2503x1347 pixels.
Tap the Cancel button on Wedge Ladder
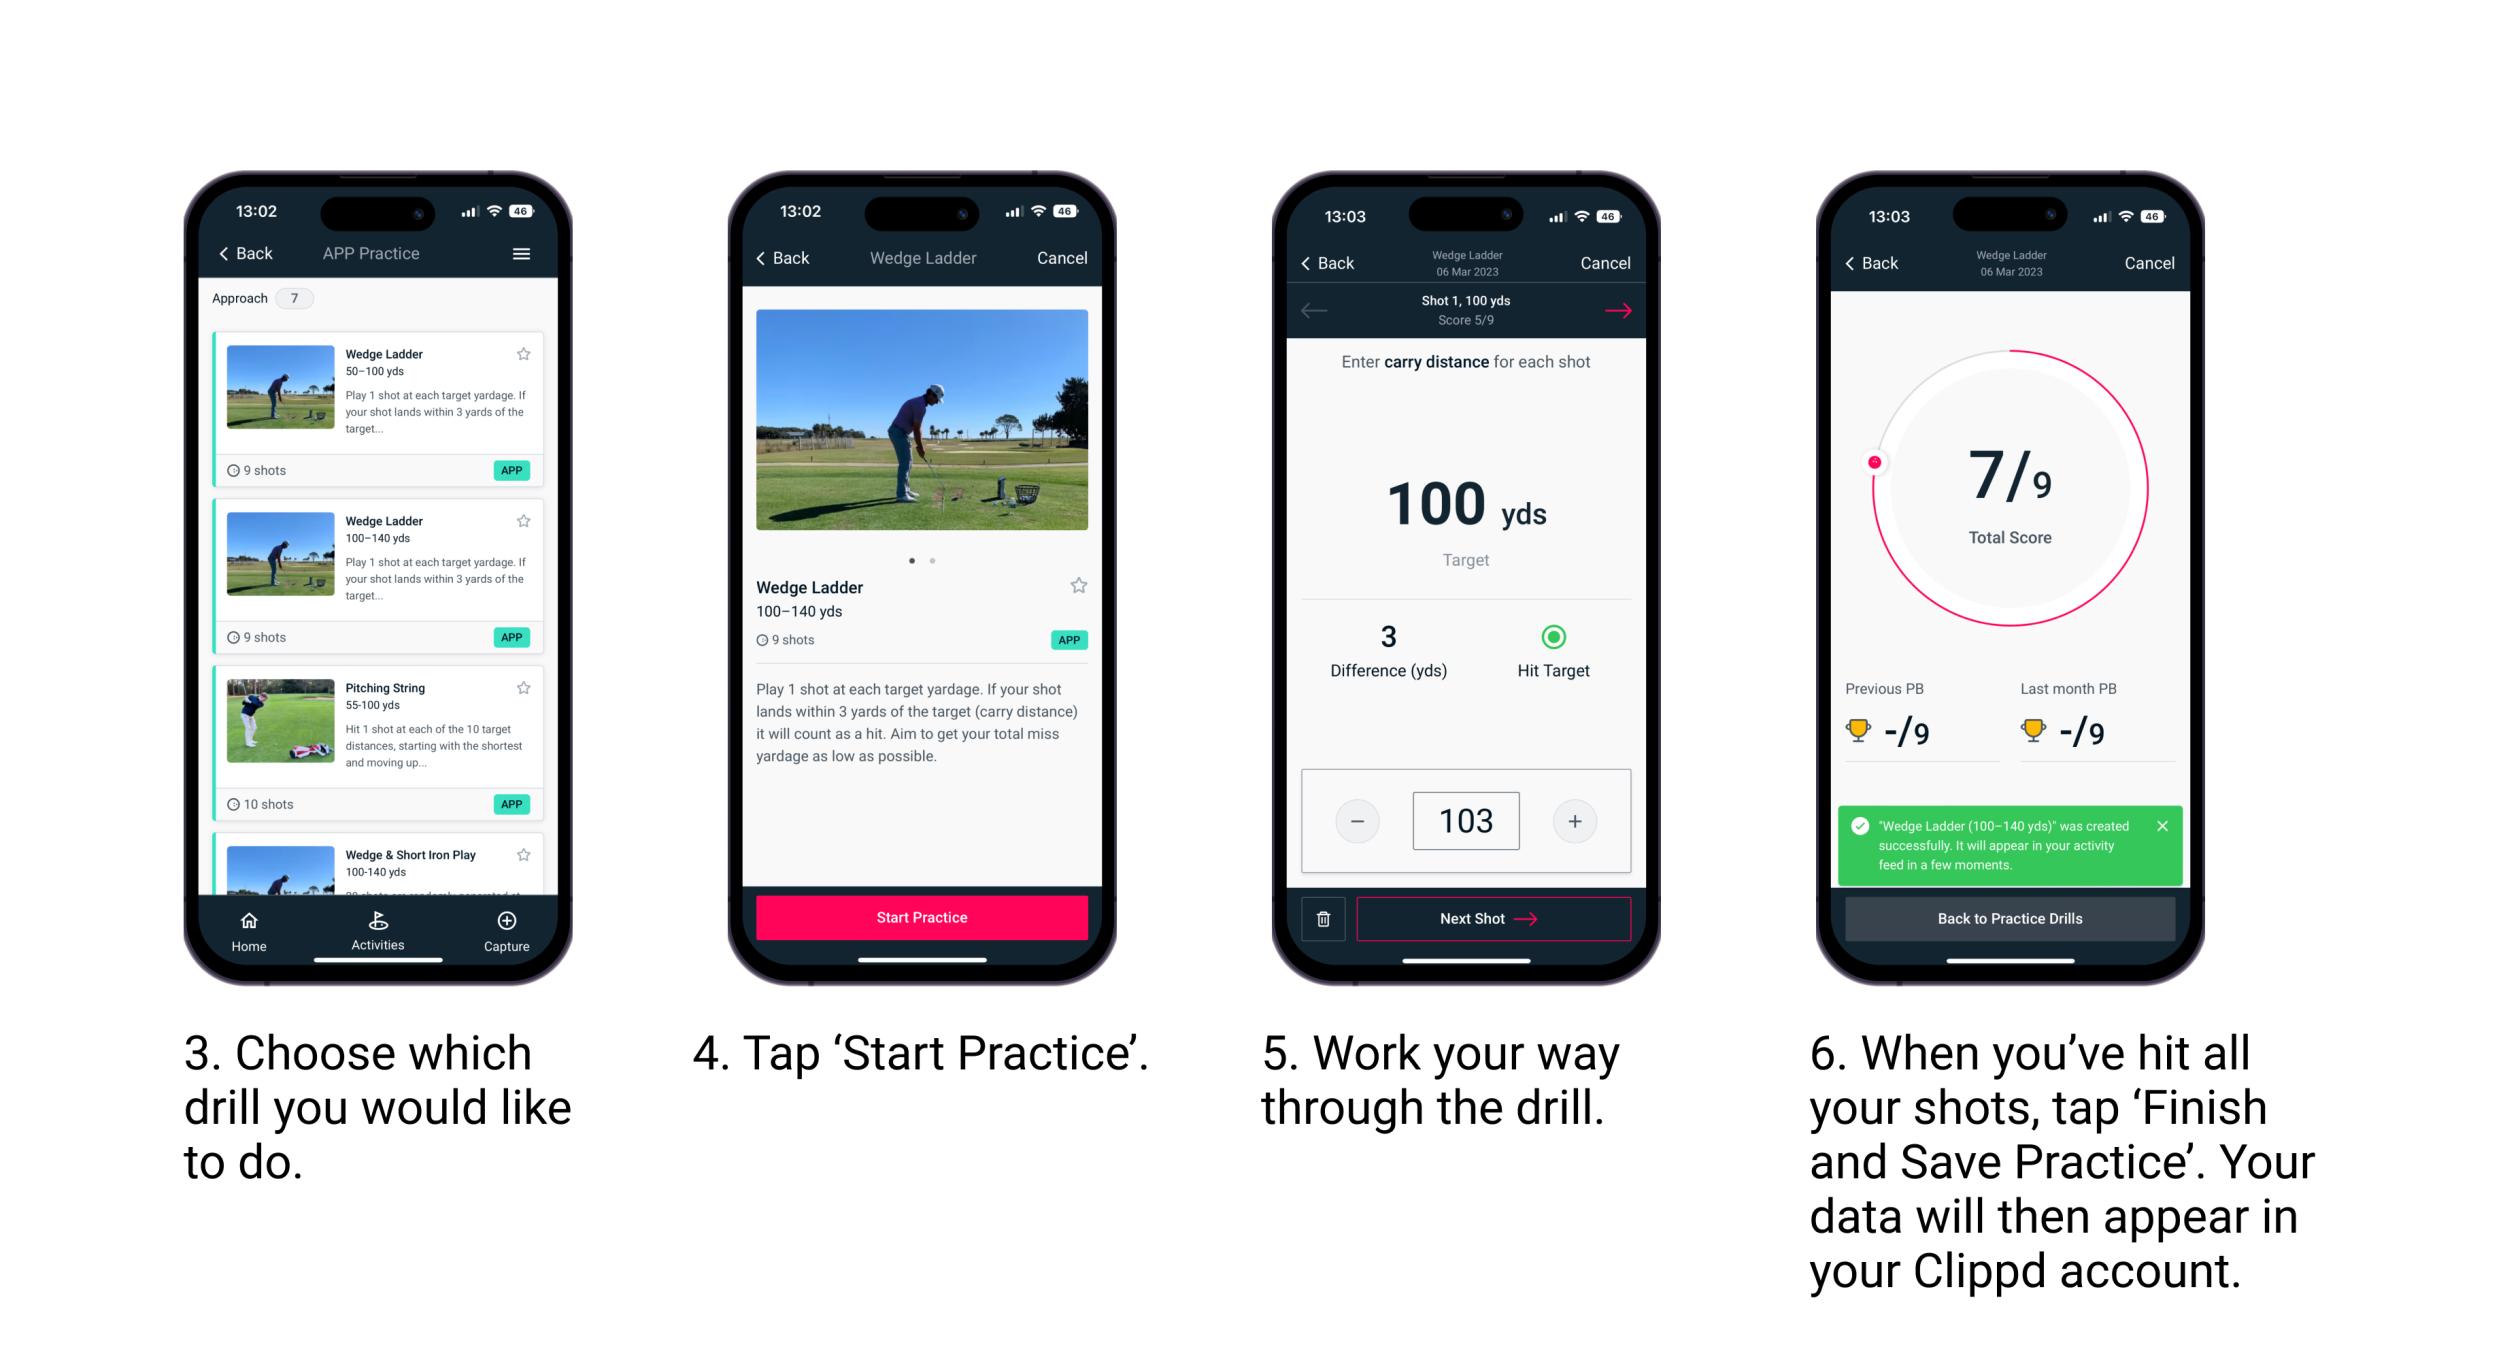click(1062, 260)
